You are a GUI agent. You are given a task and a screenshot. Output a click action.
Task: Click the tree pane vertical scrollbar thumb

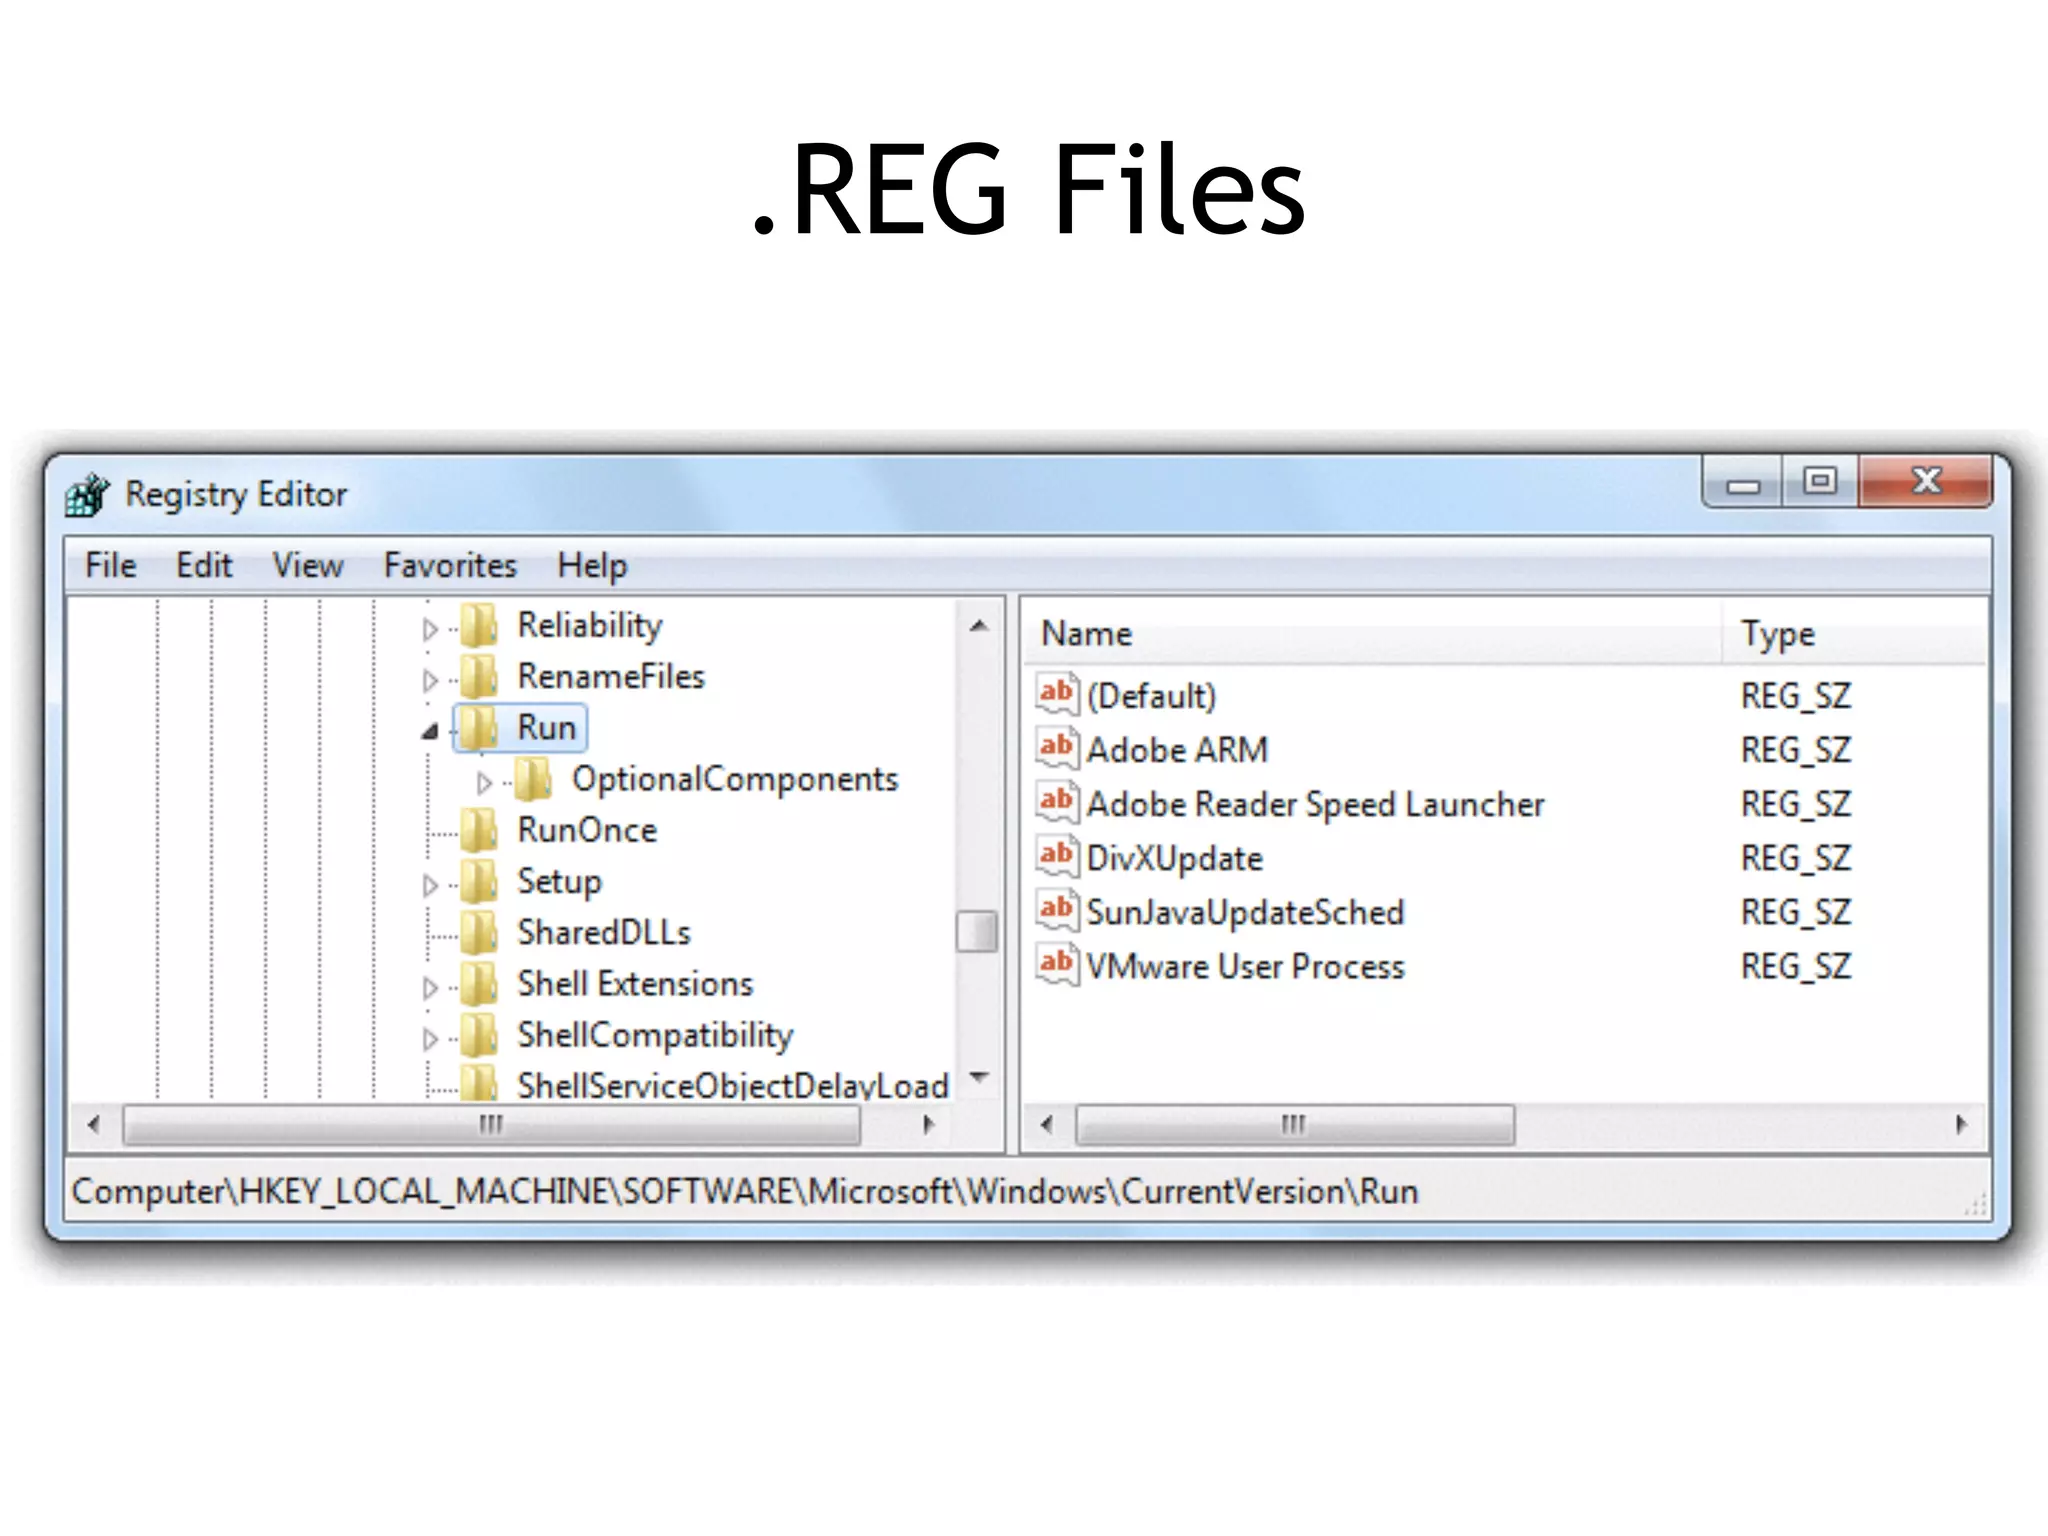977,931
